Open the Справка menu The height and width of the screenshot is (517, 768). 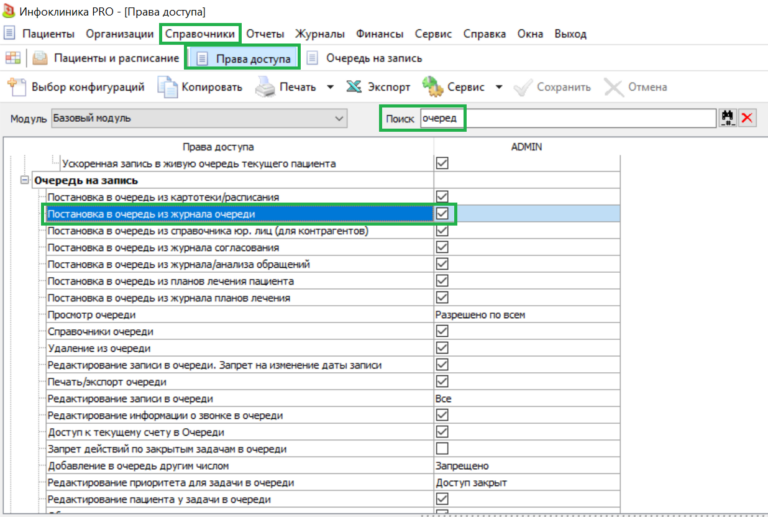[x=484, y=34]
